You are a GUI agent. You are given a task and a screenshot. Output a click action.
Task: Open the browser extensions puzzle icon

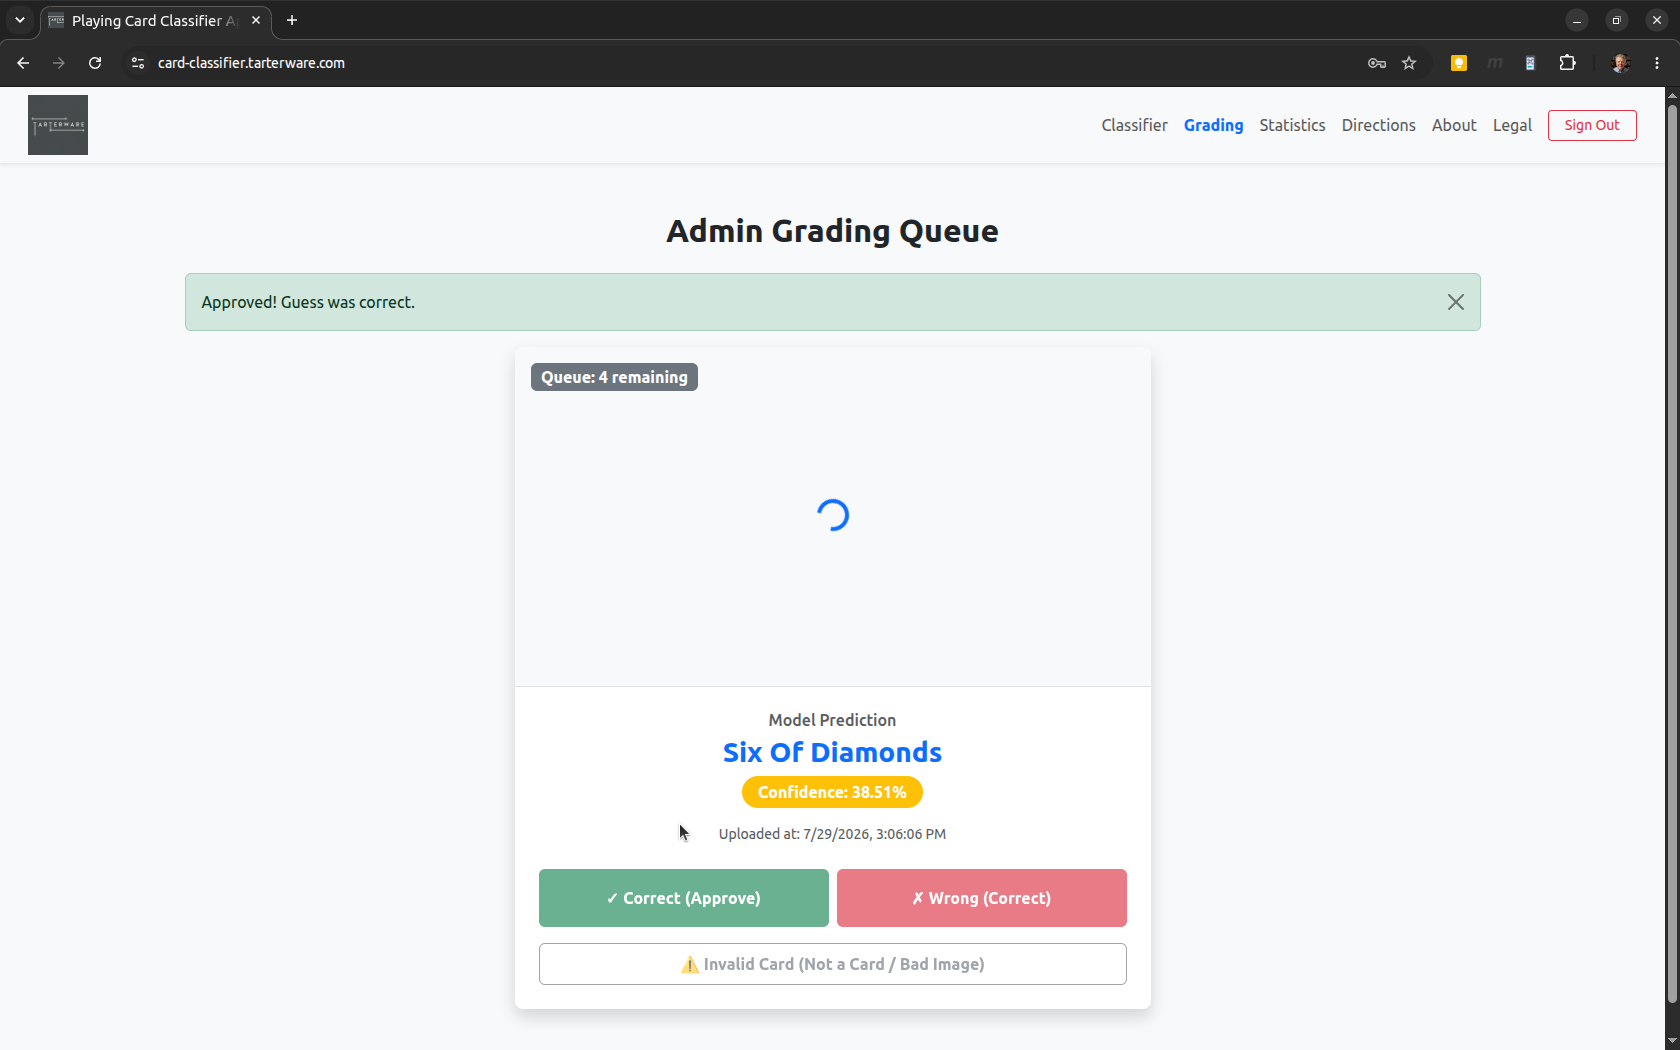[x=1567, y=63]
